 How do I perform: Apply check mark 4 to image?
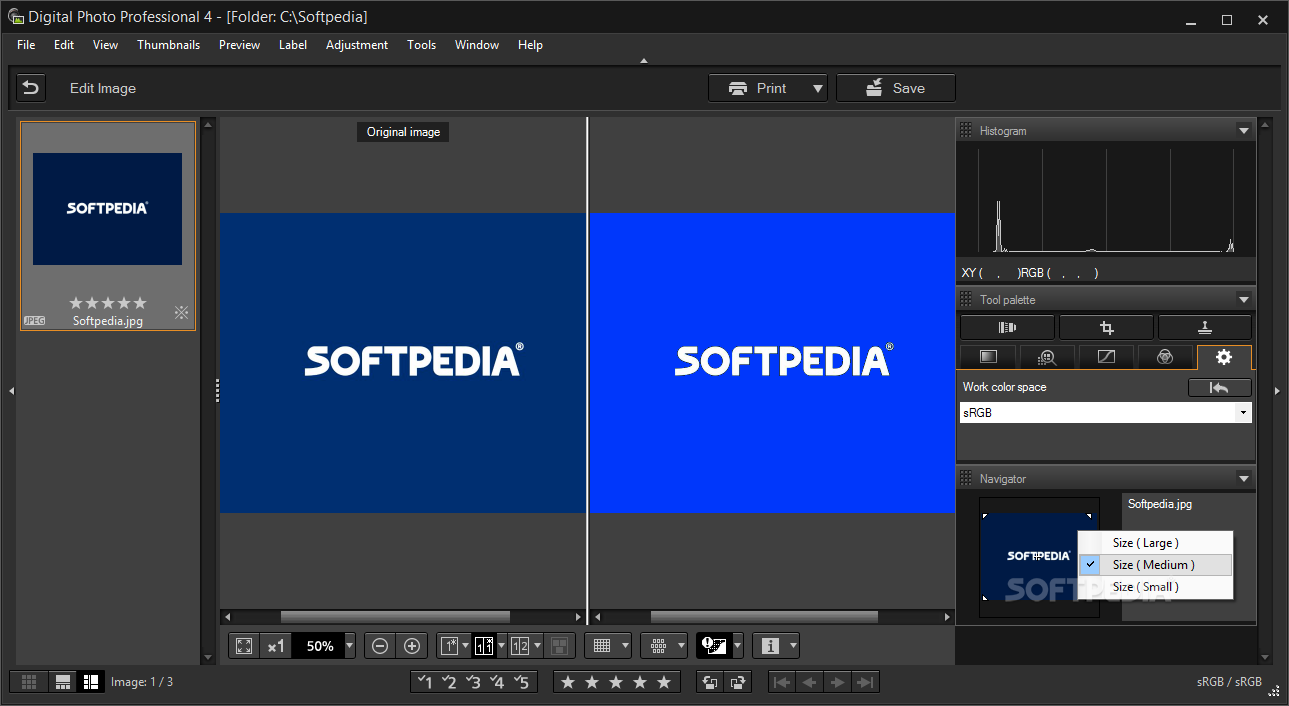pyautogui.click(x=498, y=682)
